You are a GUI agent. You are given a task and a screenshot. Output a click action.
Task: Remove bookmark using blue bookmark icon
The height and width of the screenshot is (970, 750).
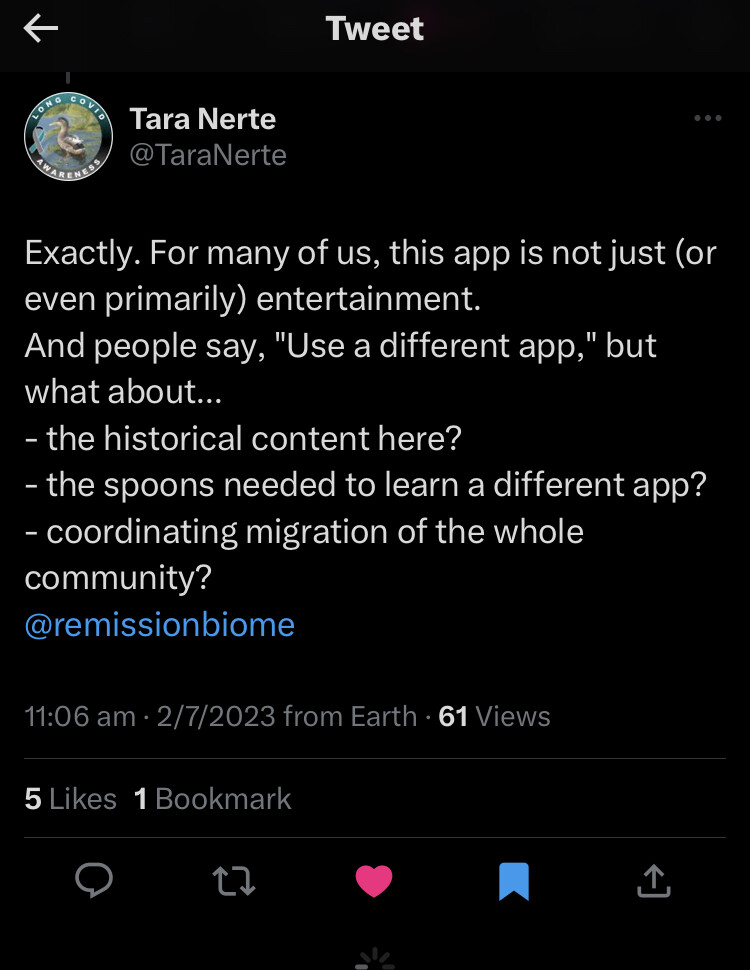(513, 880)
